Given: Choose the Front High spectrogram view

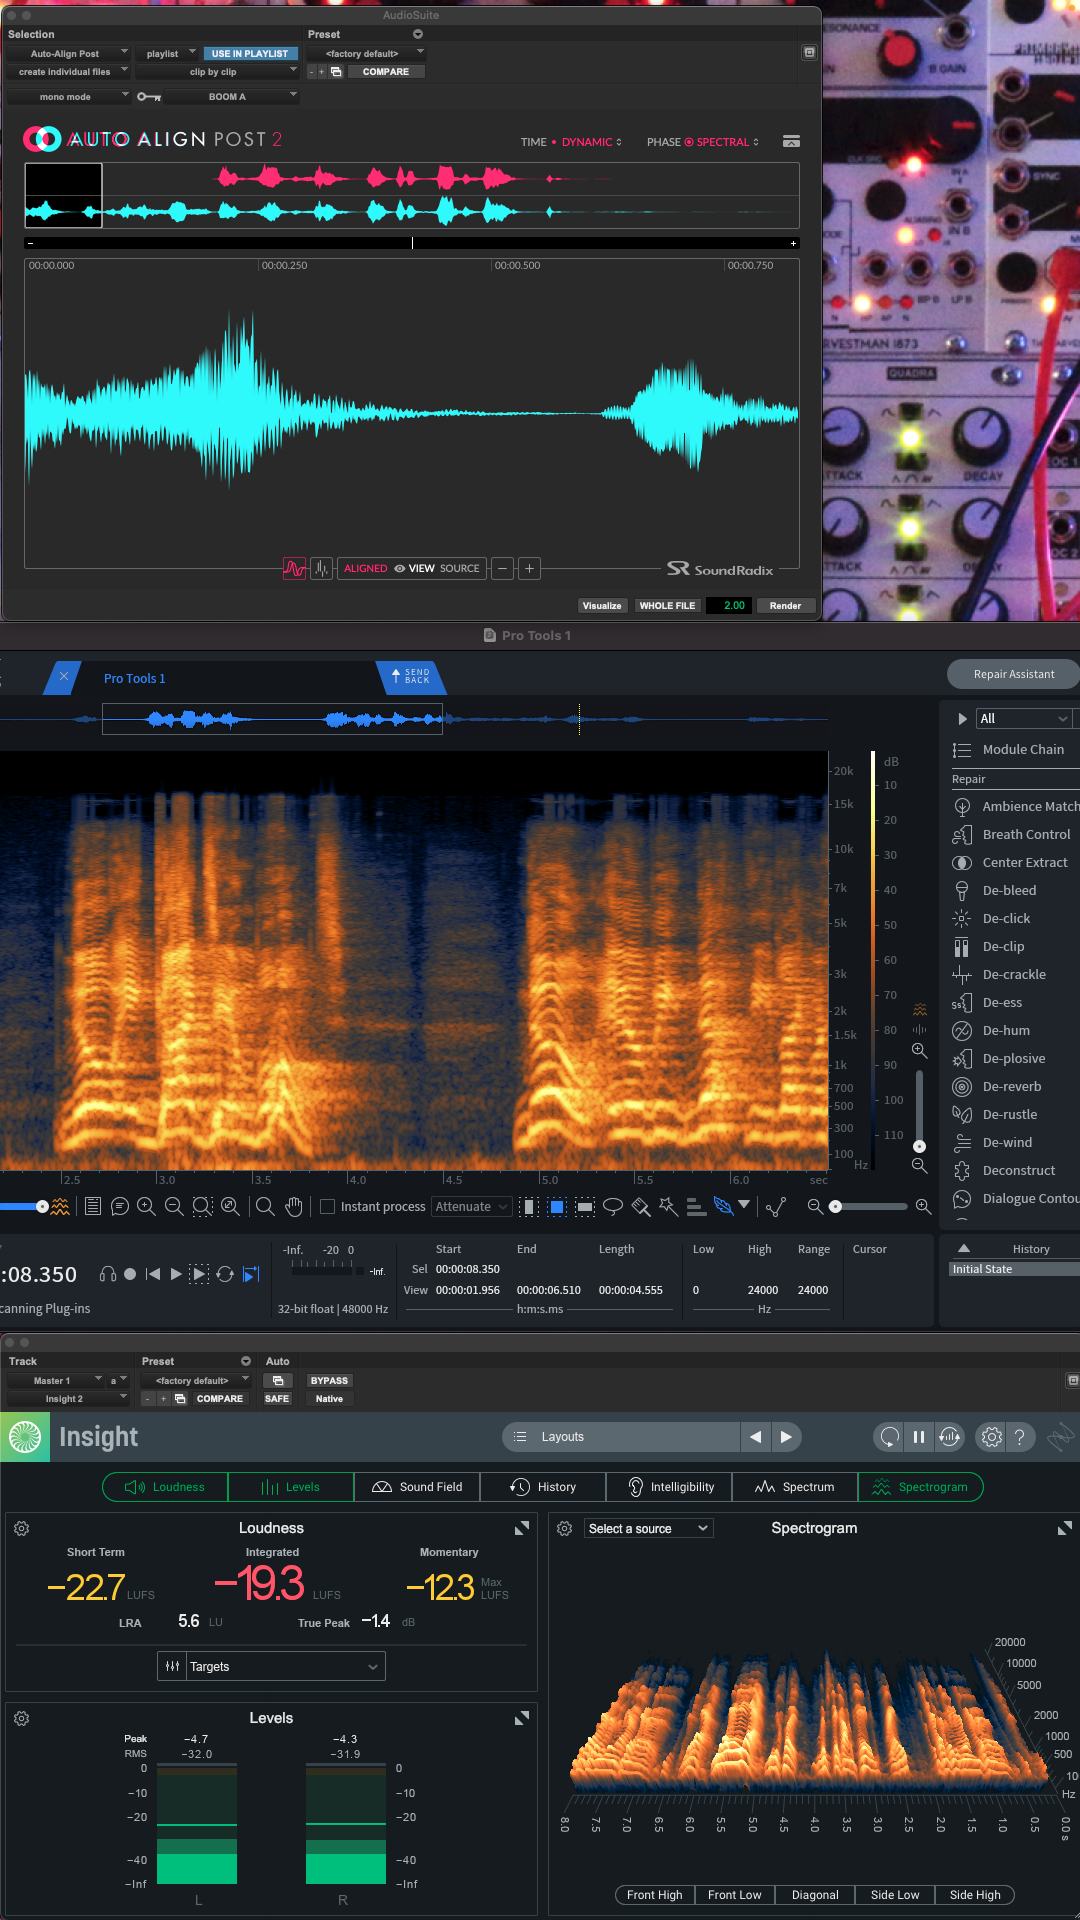Looking at the screenshot, I should point(655,1895).
